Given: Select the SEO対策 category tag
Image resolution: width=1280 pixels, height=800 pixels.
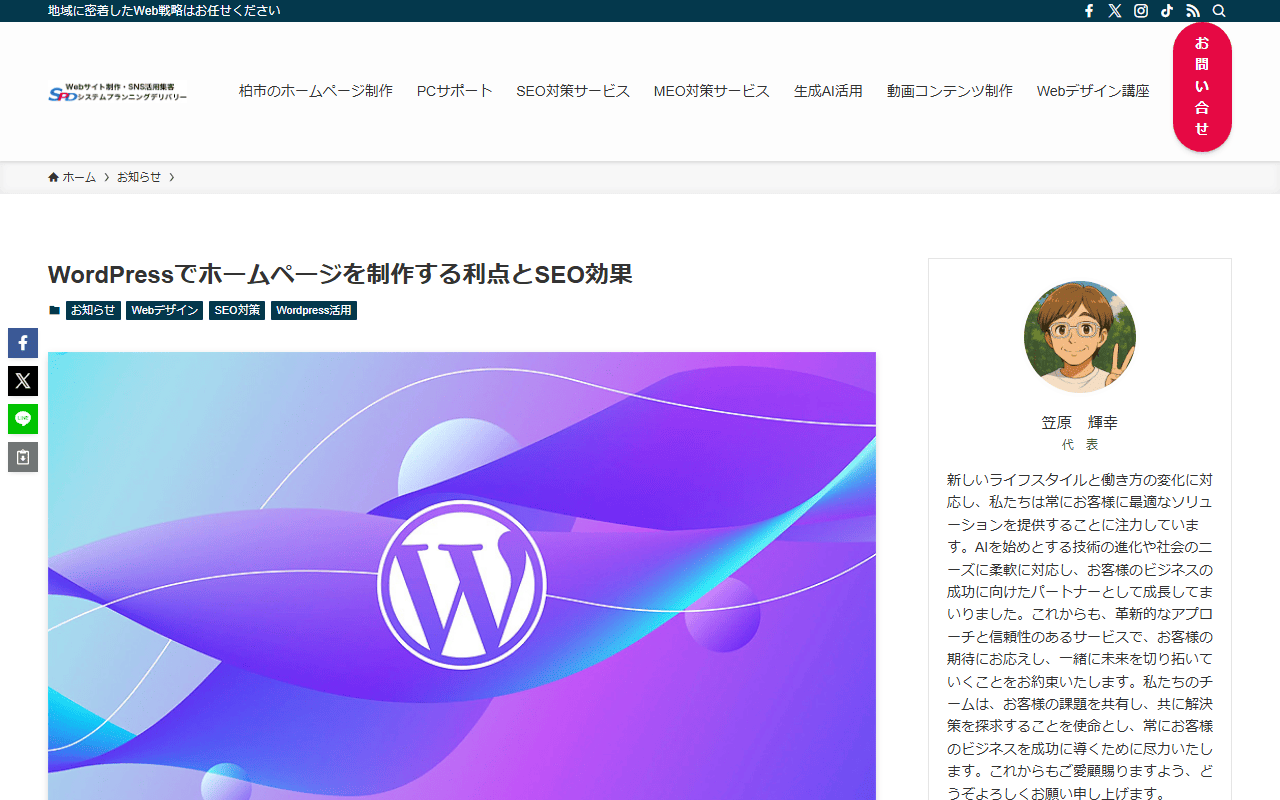Looking at the screenshot, I should [x=237, y=311].
